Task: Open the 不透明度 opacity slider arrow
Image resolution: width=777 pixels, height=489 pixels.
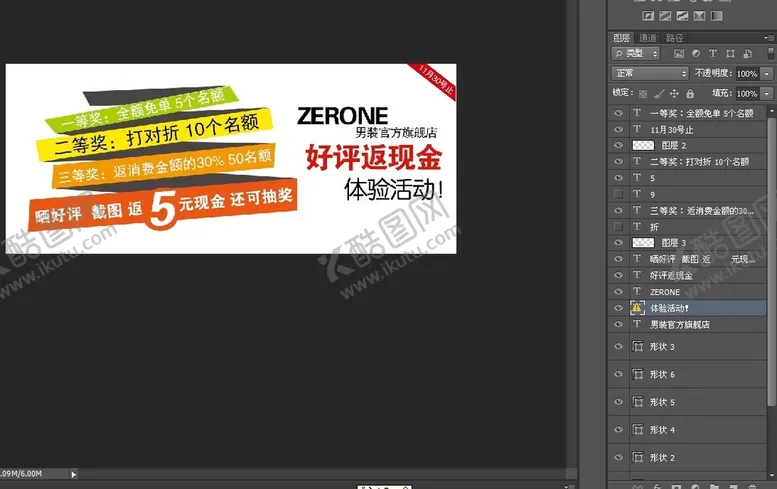Action: coord(767,73)
